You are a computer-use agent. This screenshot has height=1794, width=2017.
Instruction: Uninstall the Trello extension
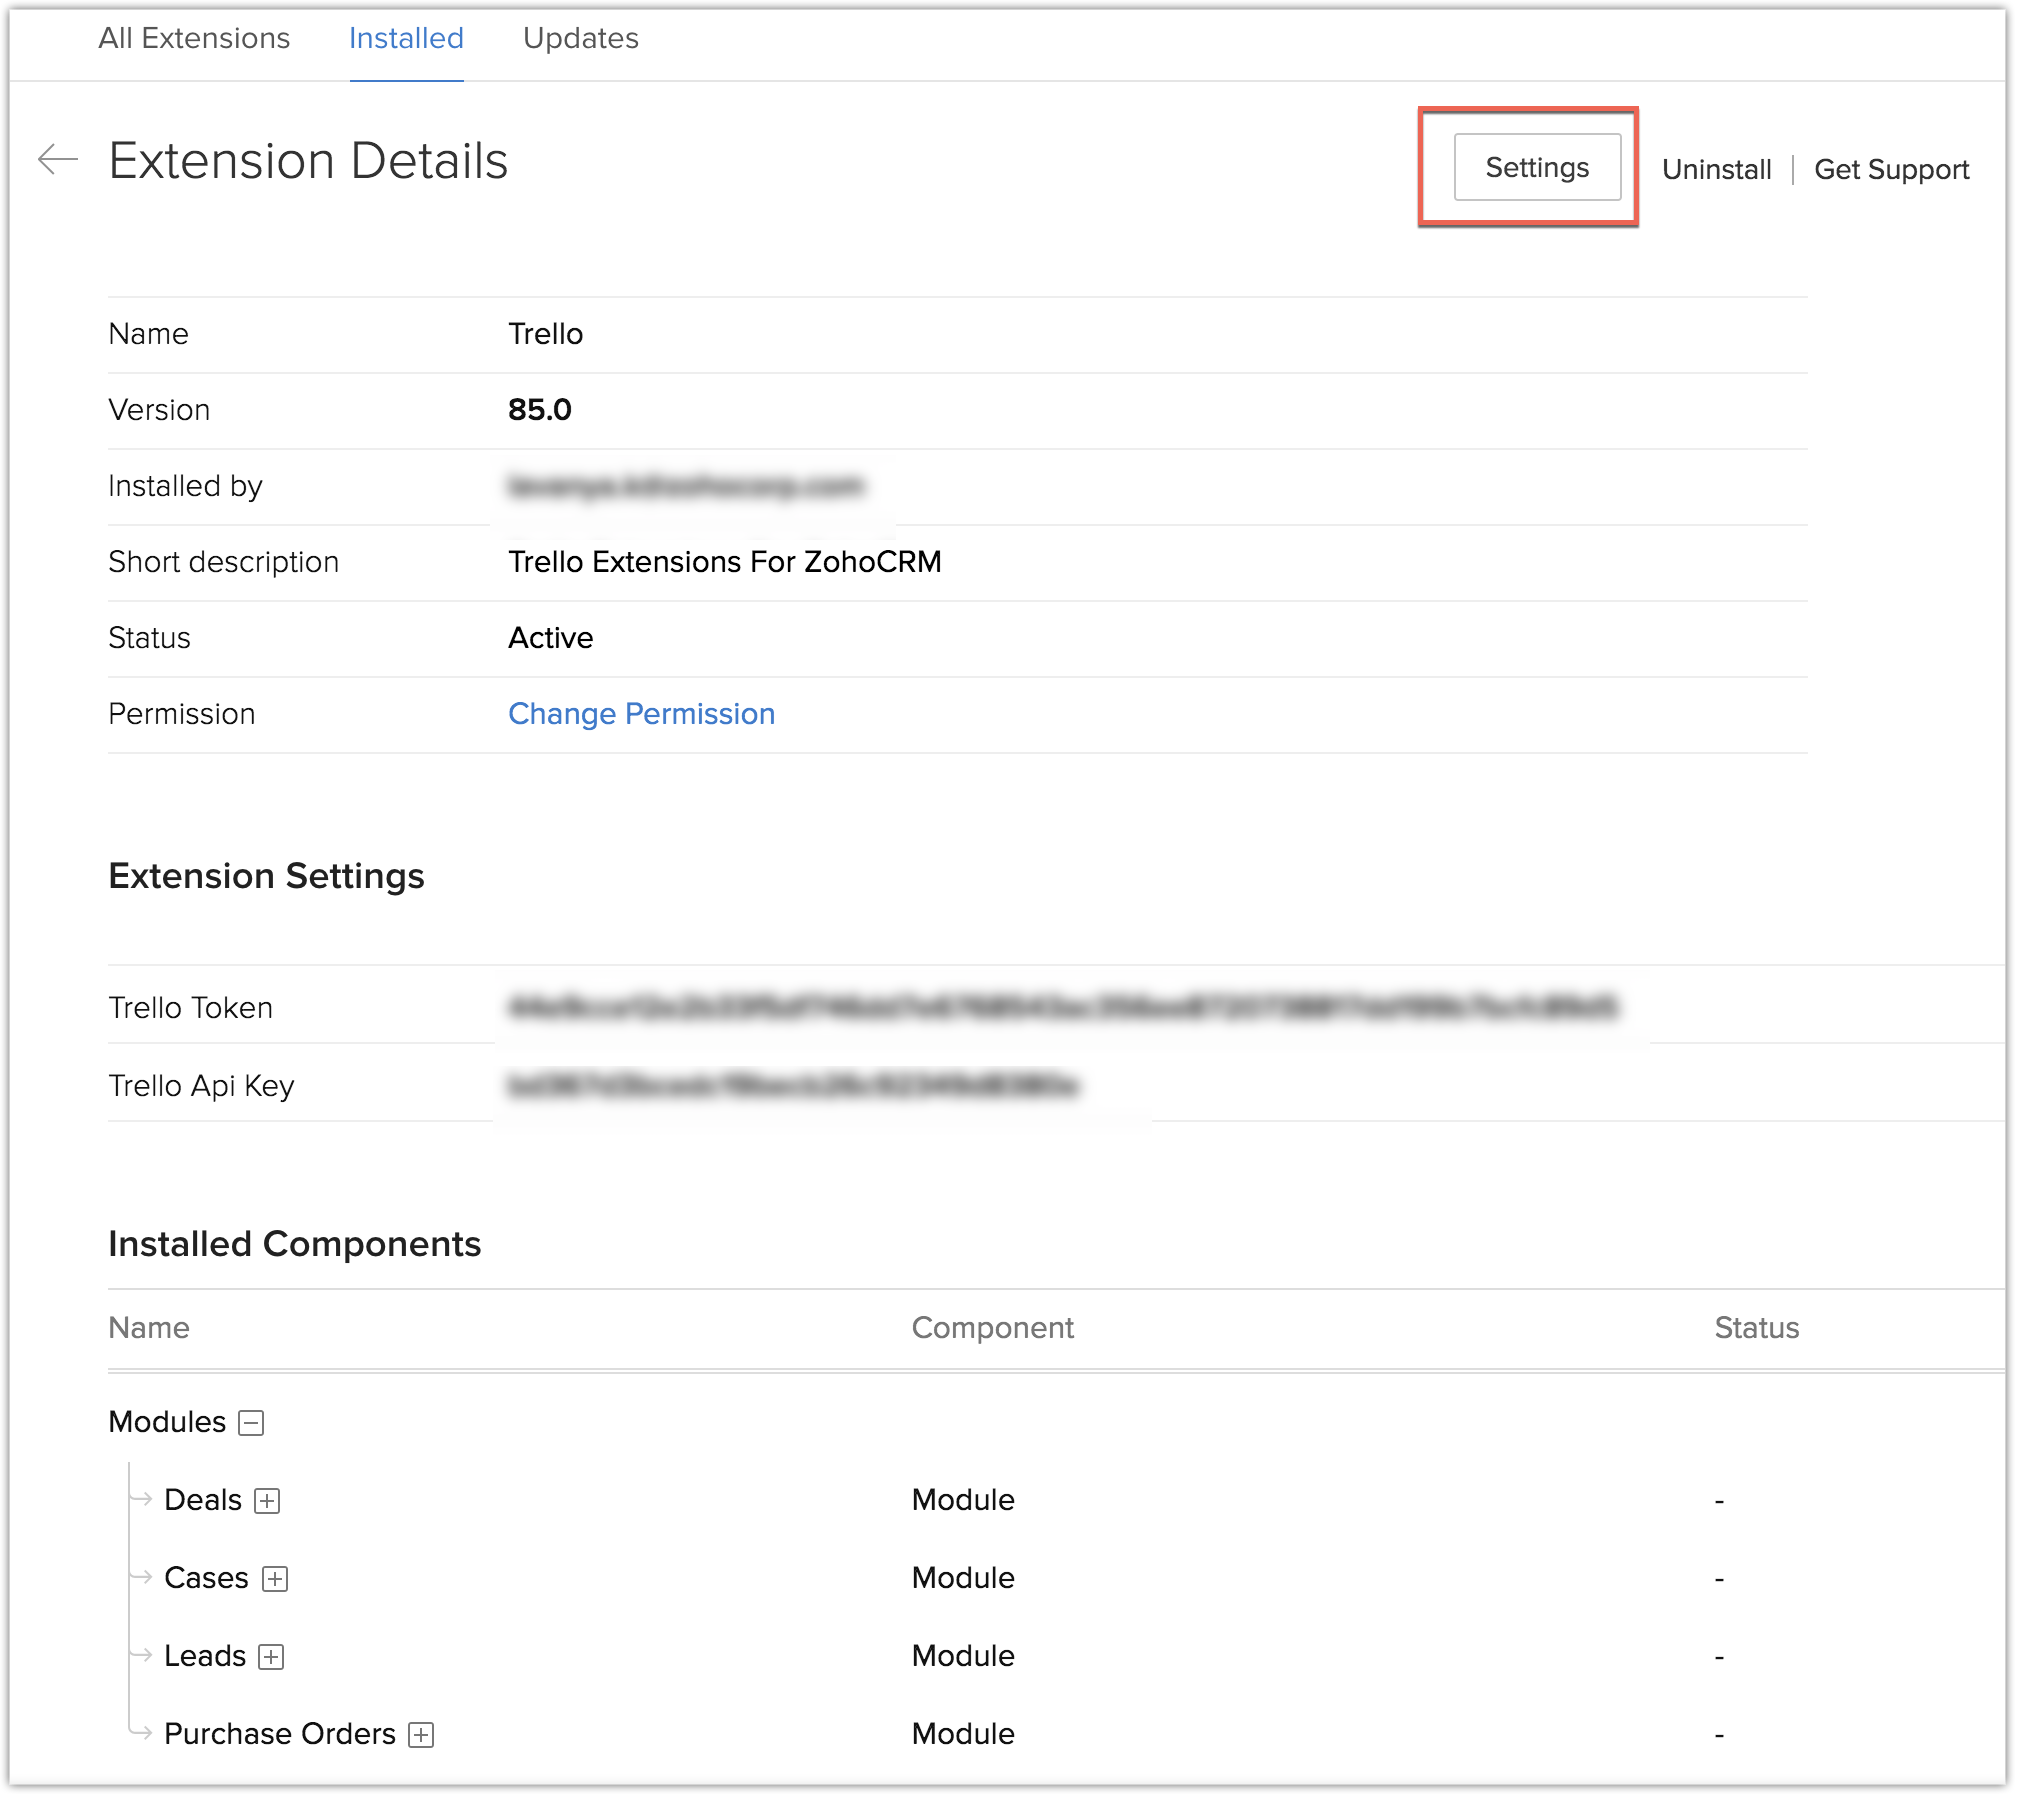pos(1716,169)
